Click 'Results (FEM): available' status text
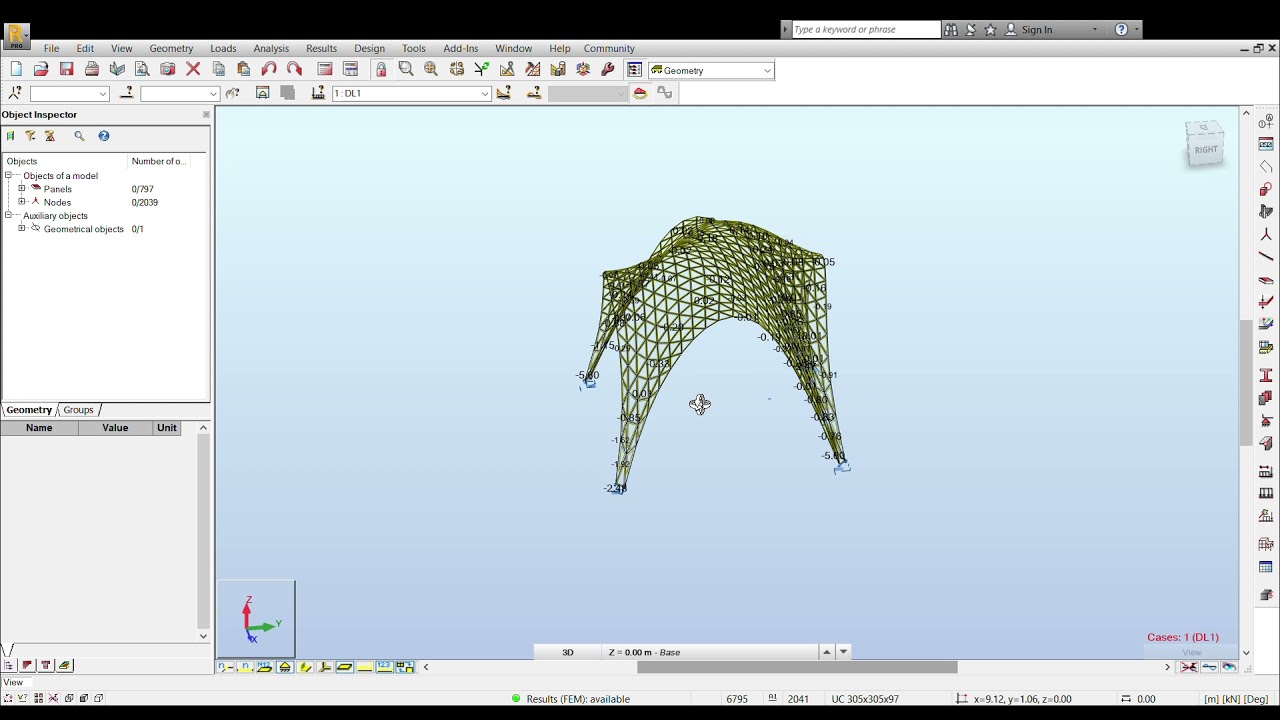The image size is (1280, 720). point(578,699)
